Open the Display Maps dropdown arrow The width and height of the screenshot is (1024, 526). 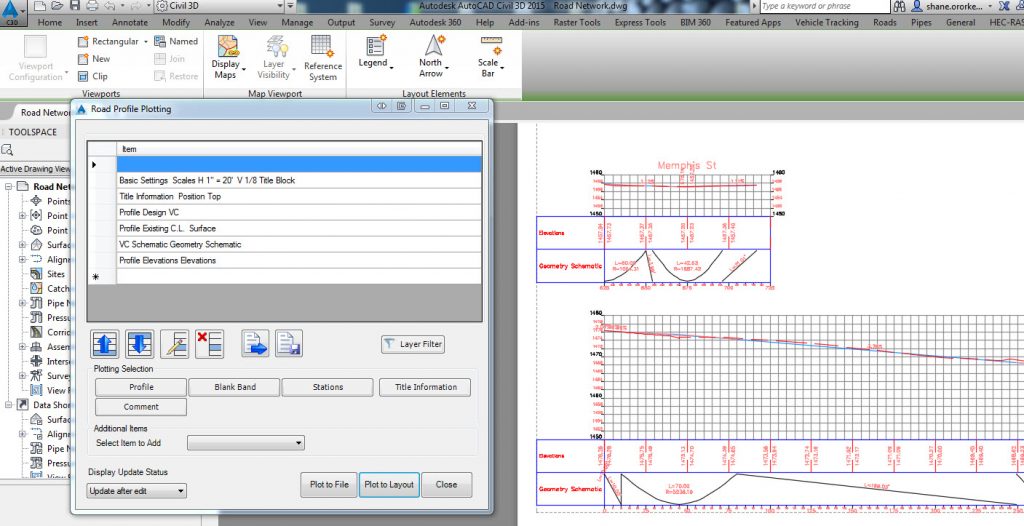(243, 69)
